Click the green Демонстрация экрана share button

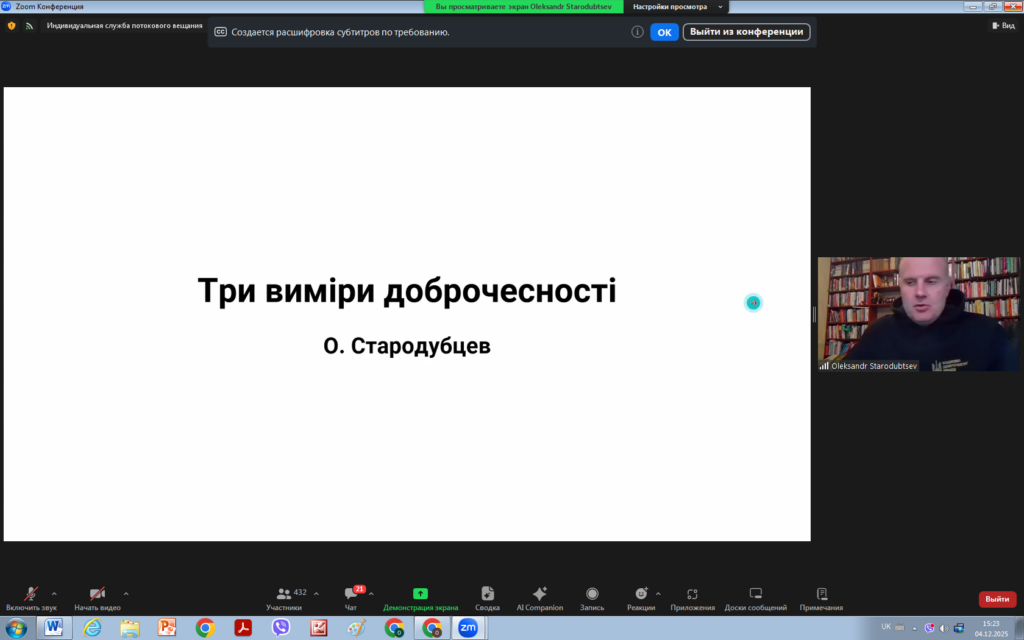pyautogui.click(x=420, y=597)
